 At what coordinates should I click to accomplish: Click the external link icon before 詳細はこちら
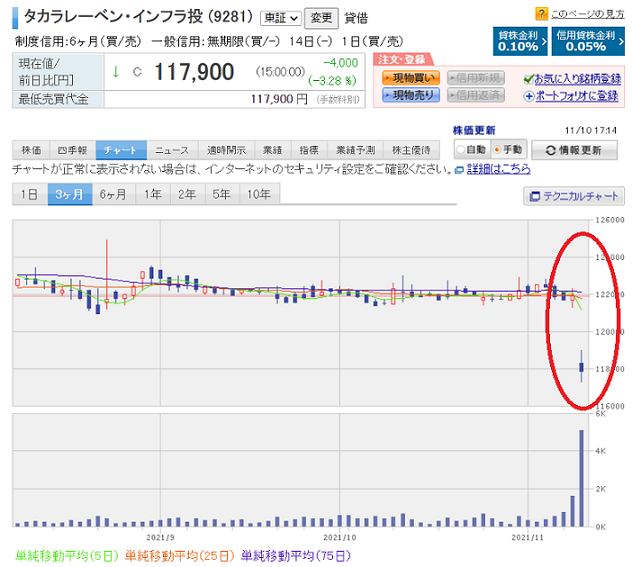pyautogui.click(x=459, y=170)
